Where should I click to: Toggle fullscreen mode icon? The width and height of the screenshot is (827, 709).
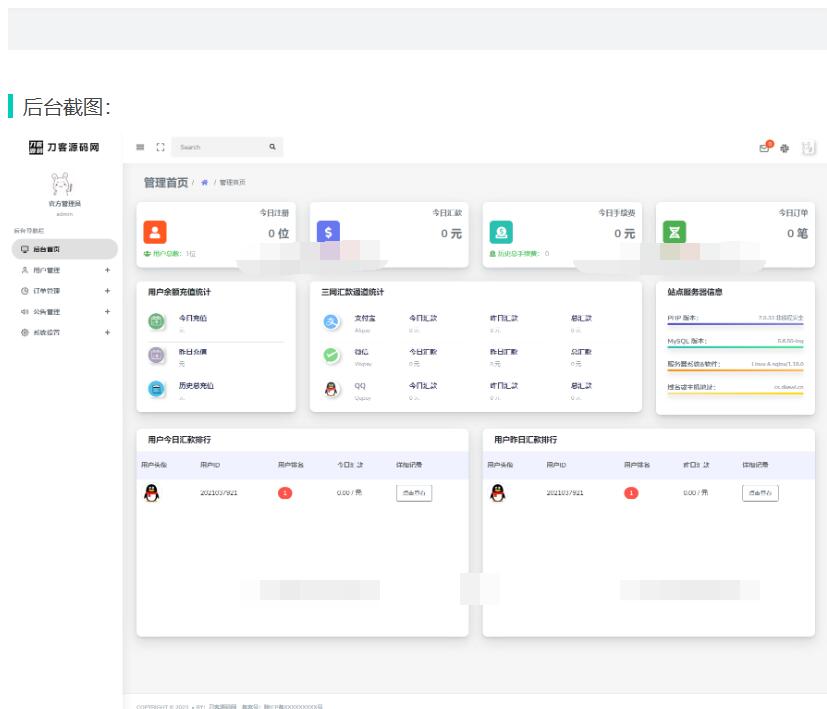point(159,147)
